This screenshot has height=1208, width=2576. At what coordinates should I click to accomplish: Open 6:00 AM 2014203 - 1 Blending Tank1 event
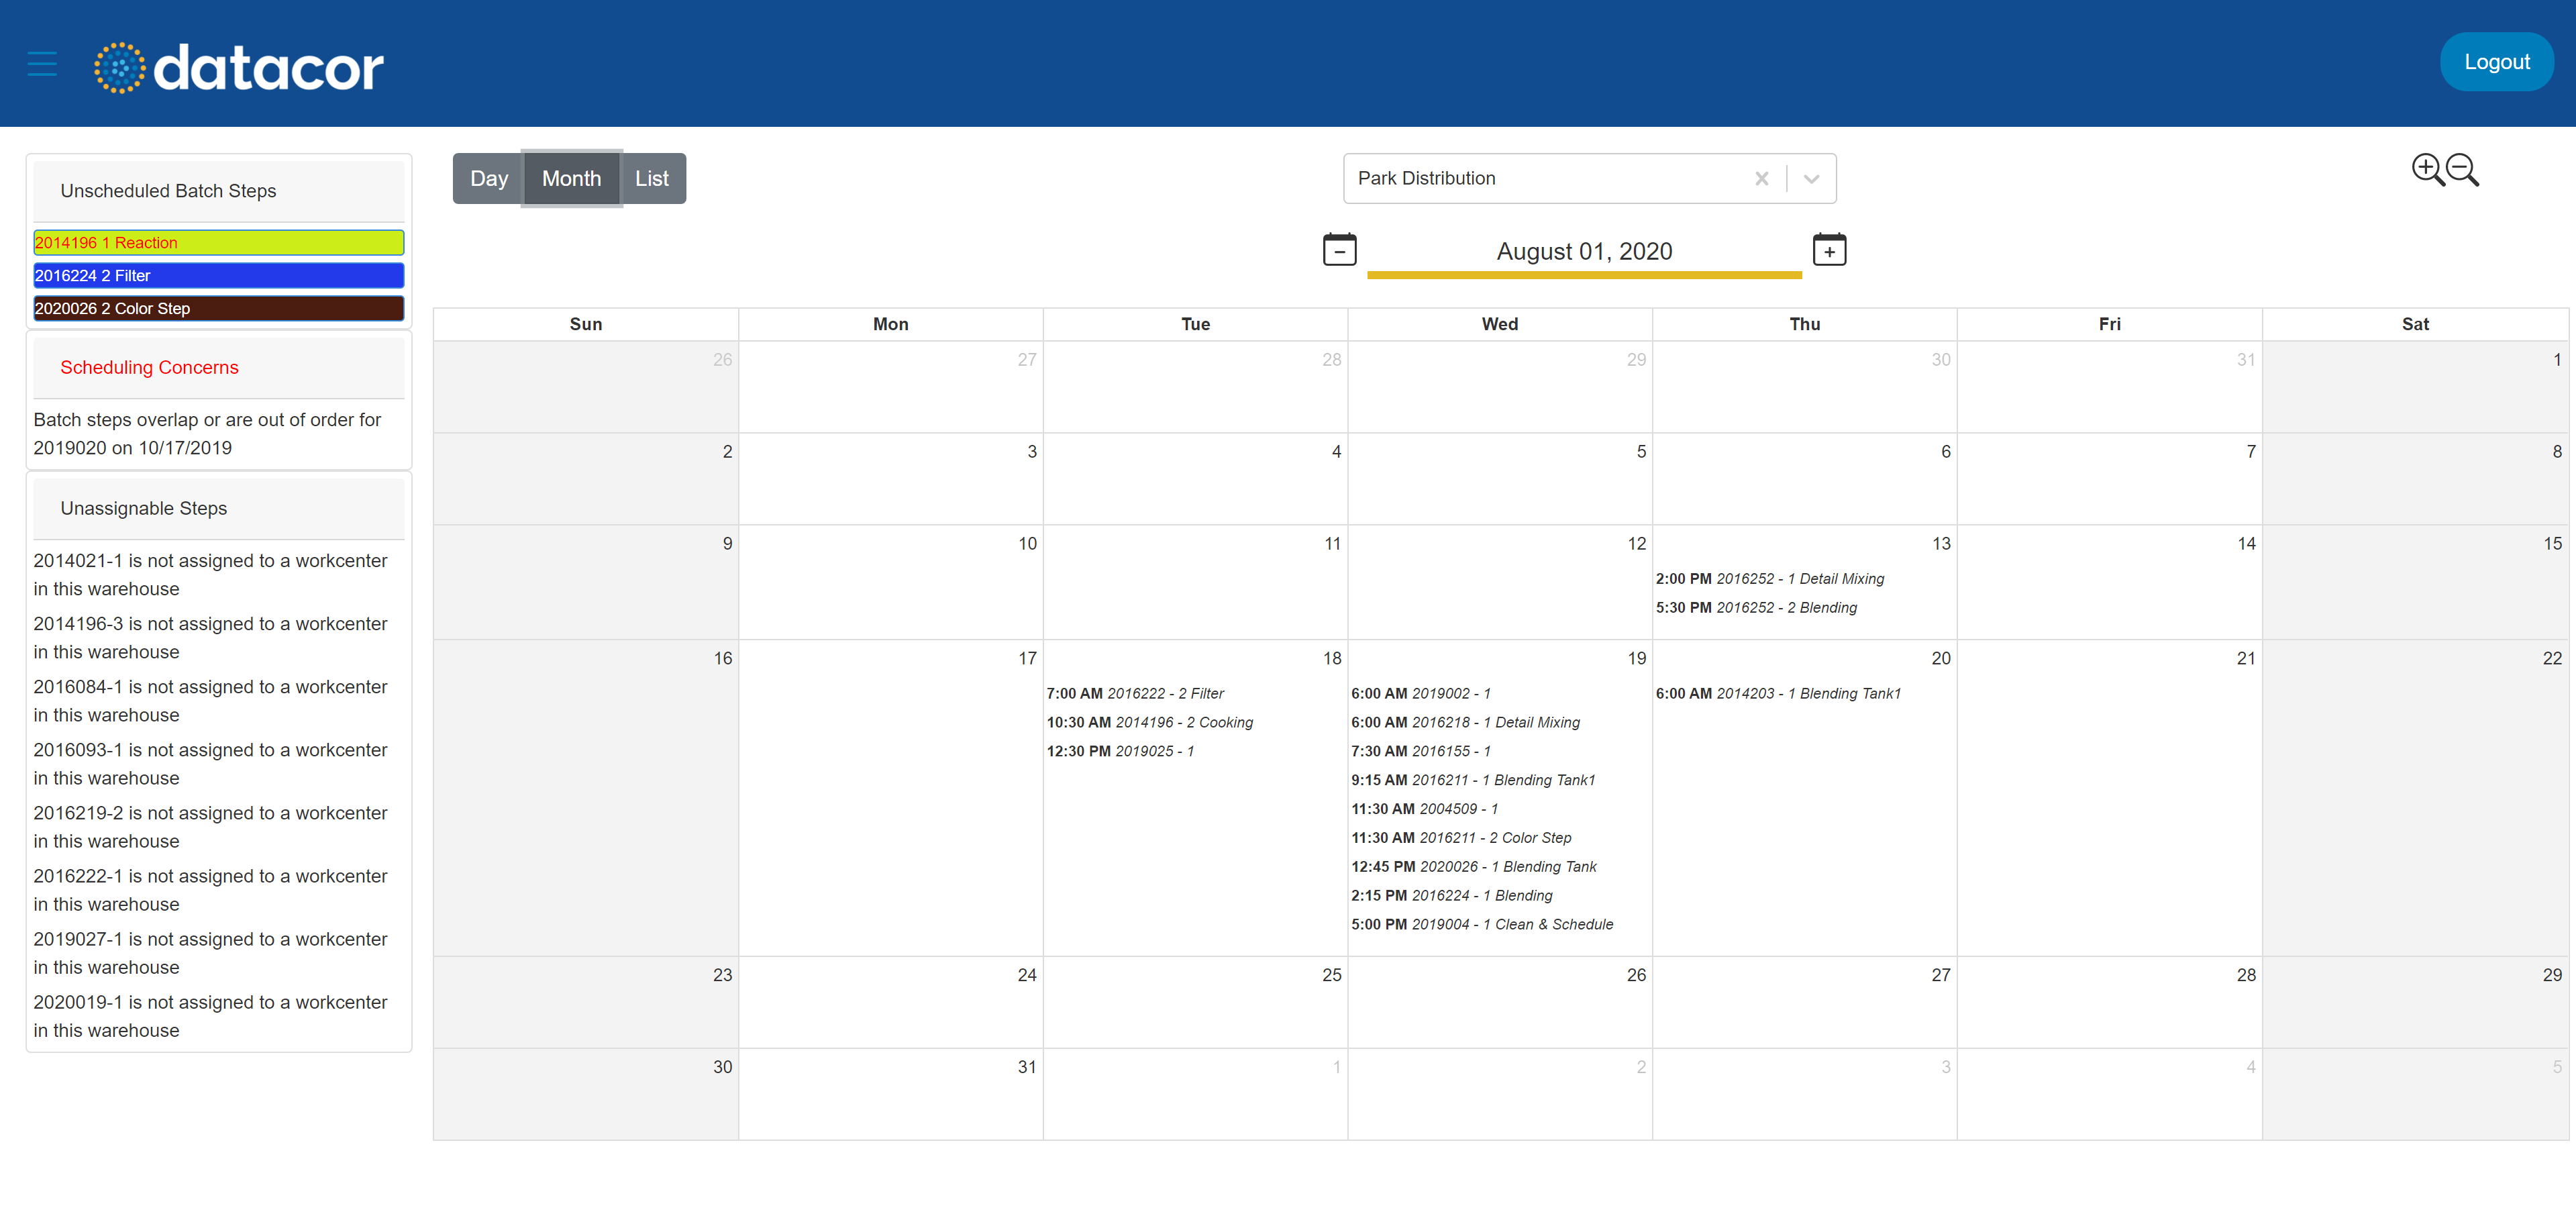(1778, 694)
